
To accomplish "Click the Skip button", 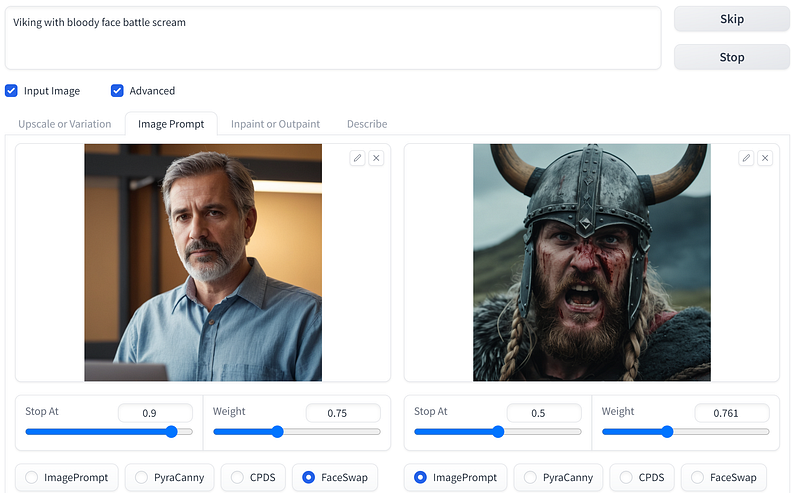I will pyautogui.click(x=732, y=19).
